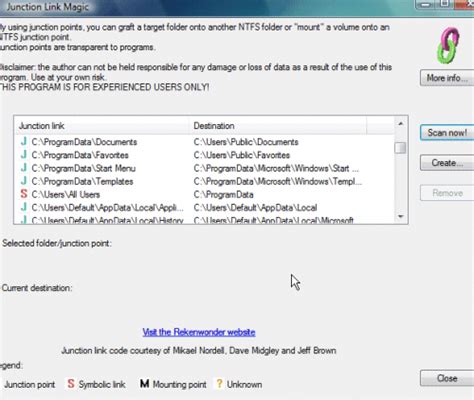
Task: Click destination C:\Users\Default\AppData\Local
Action: pos(255,207)
